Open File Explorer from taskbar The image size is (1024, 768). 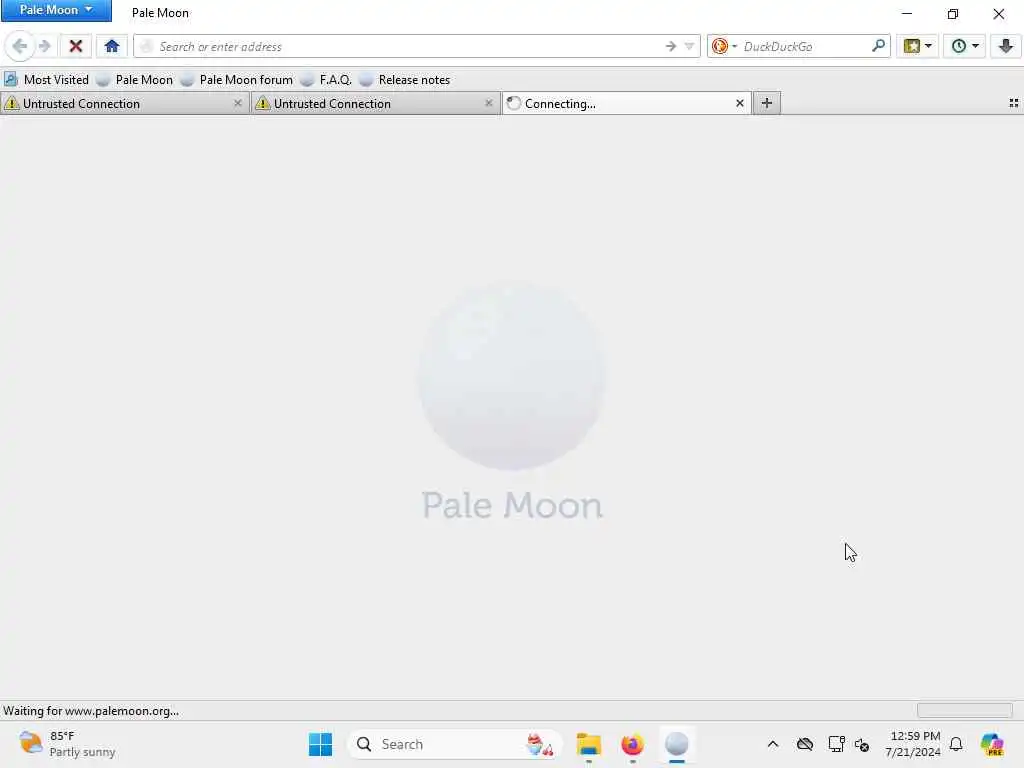coord(588,744)
